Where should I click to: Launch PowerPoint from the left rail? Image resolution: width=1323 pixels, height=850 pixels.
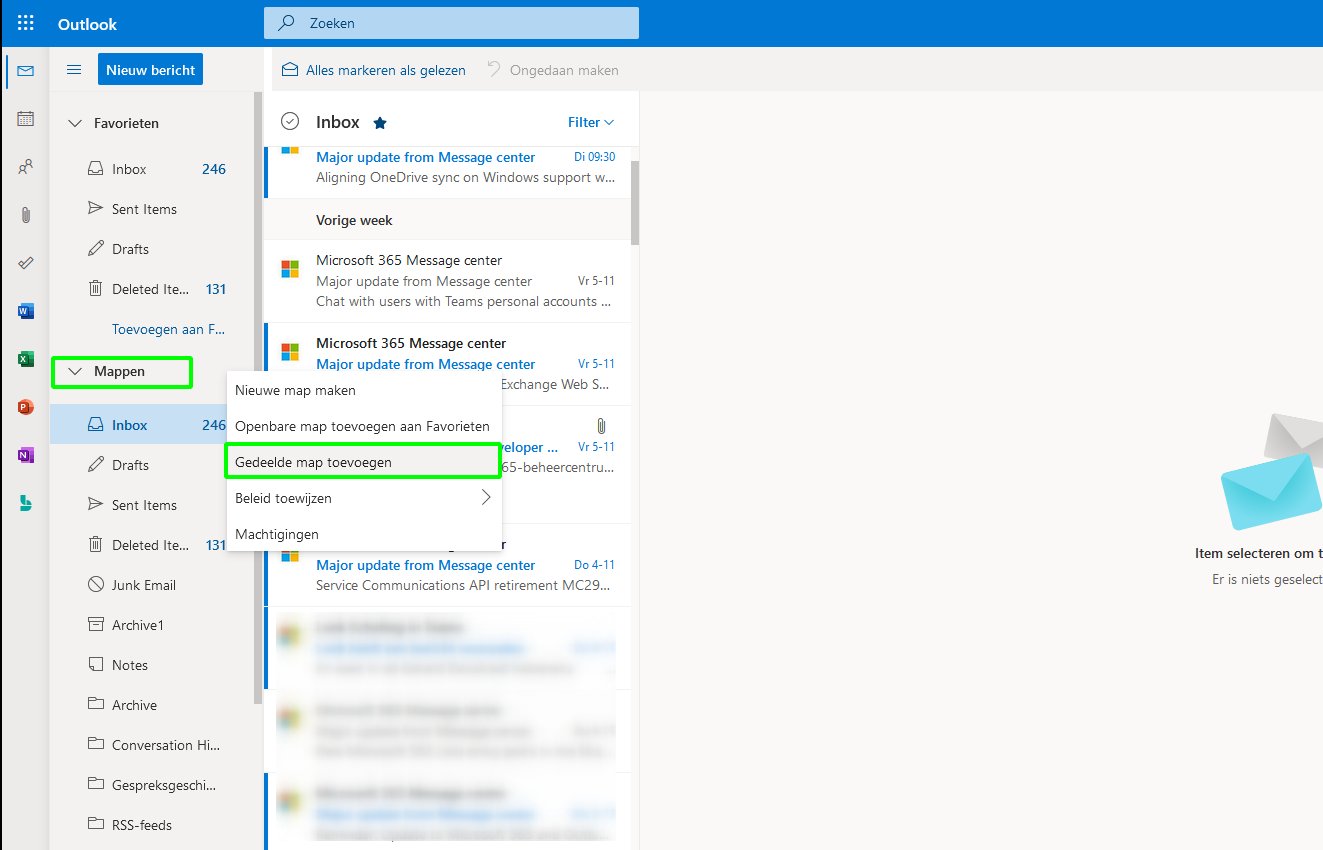point(26,407)
